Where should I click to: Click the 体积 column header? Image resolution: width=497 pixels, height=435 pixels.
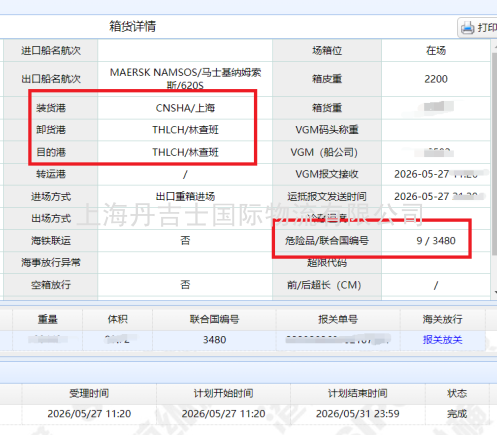(117, 319)
